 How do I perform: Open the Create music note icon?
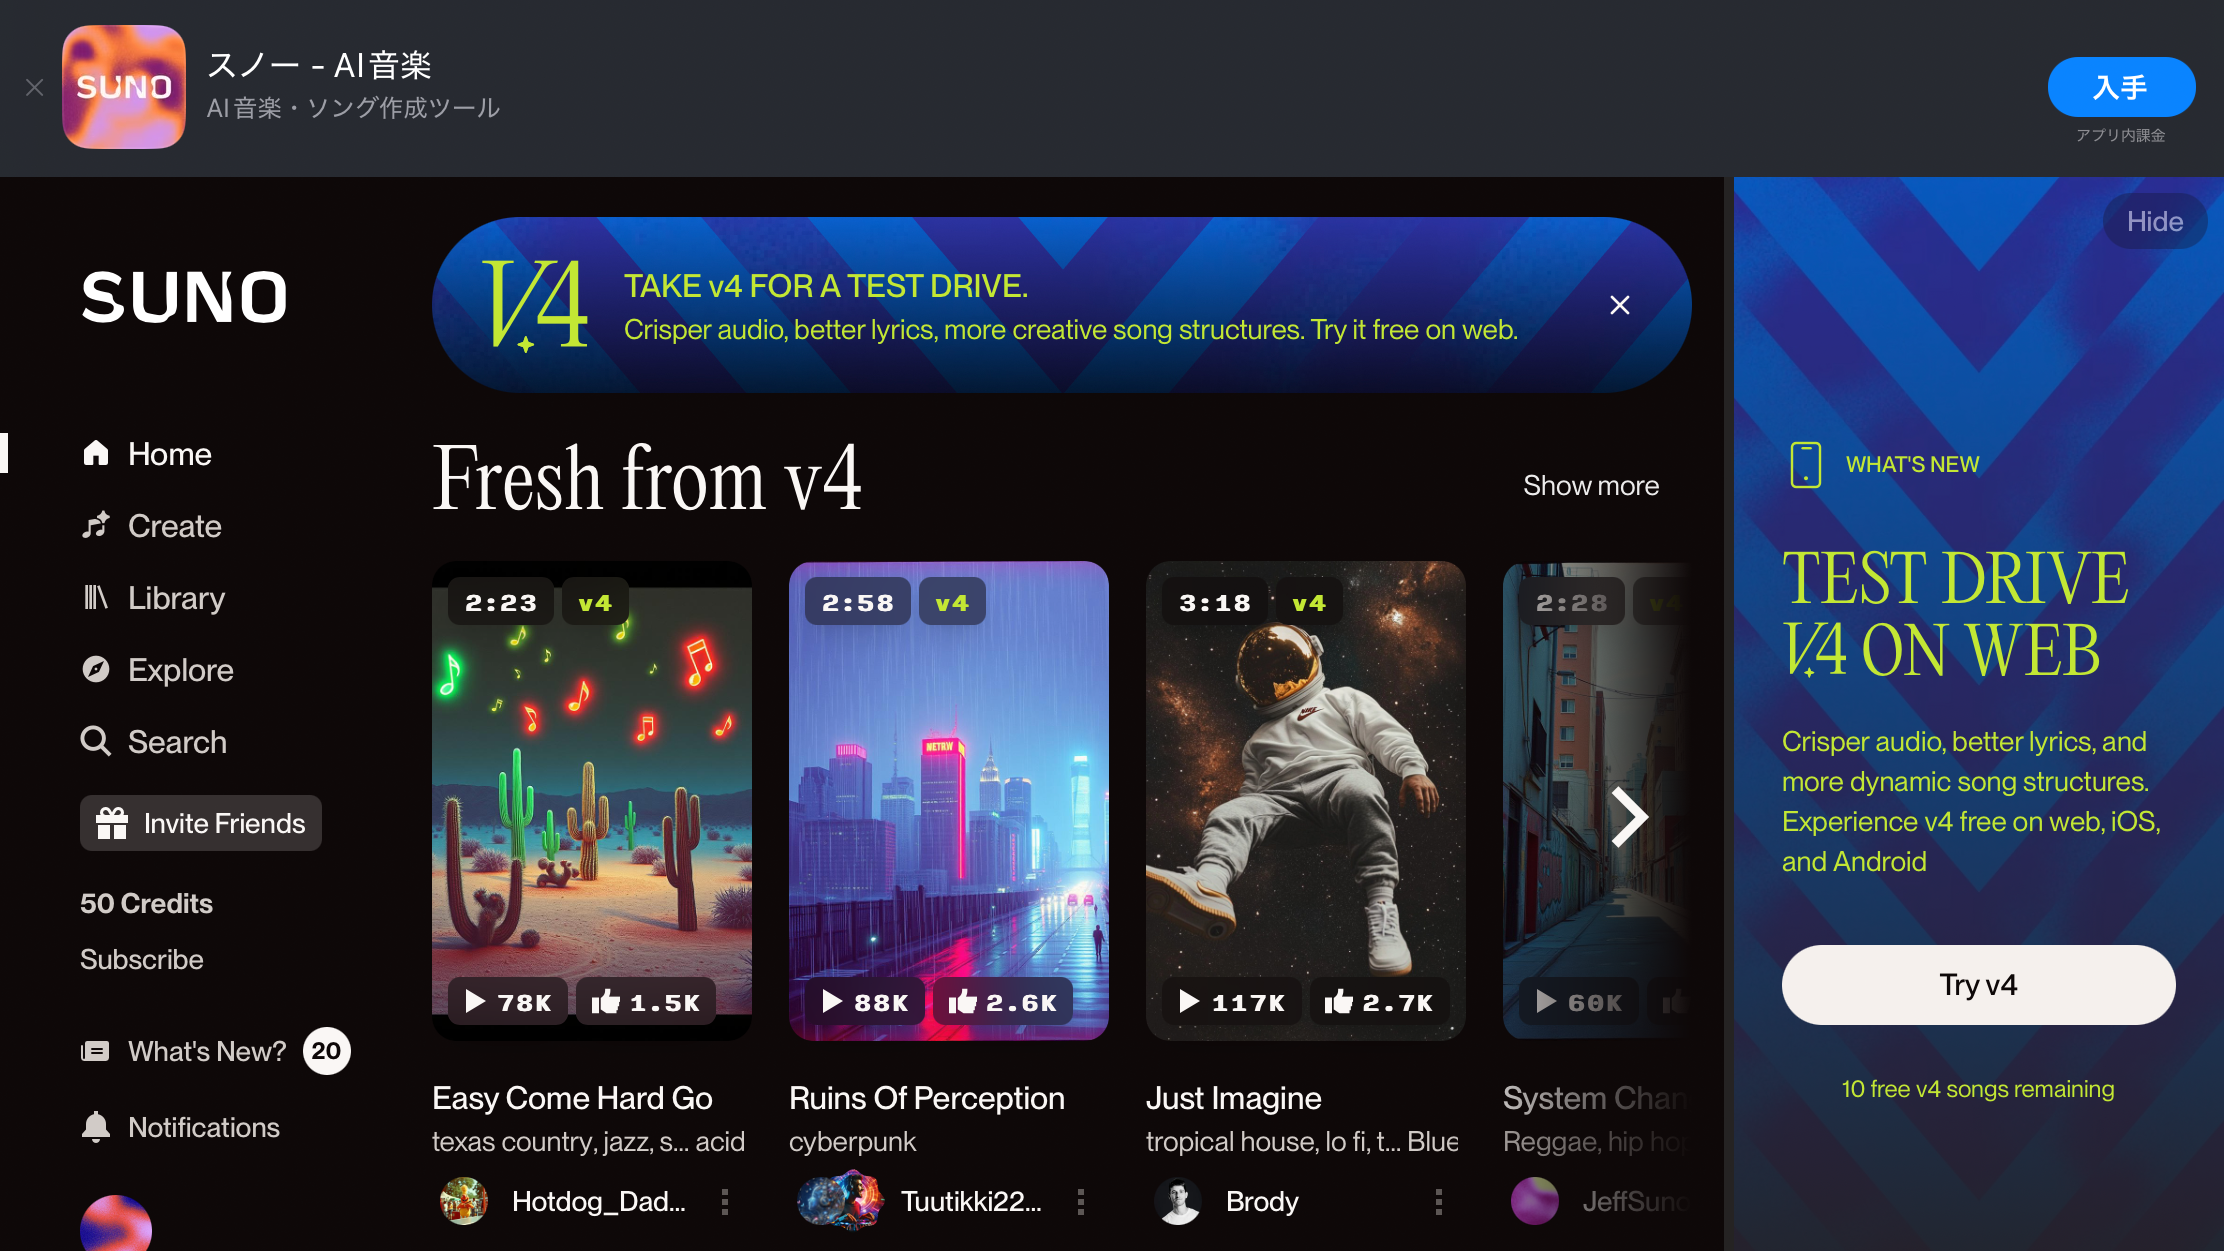point(96,526)
